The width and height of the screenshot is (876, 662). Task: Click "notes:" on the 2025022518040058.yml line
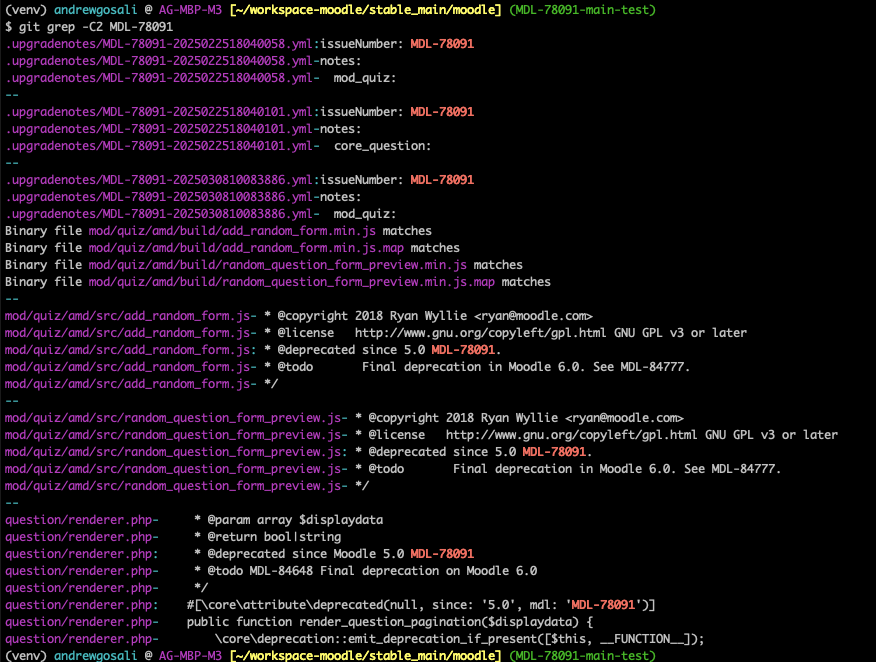340,60
